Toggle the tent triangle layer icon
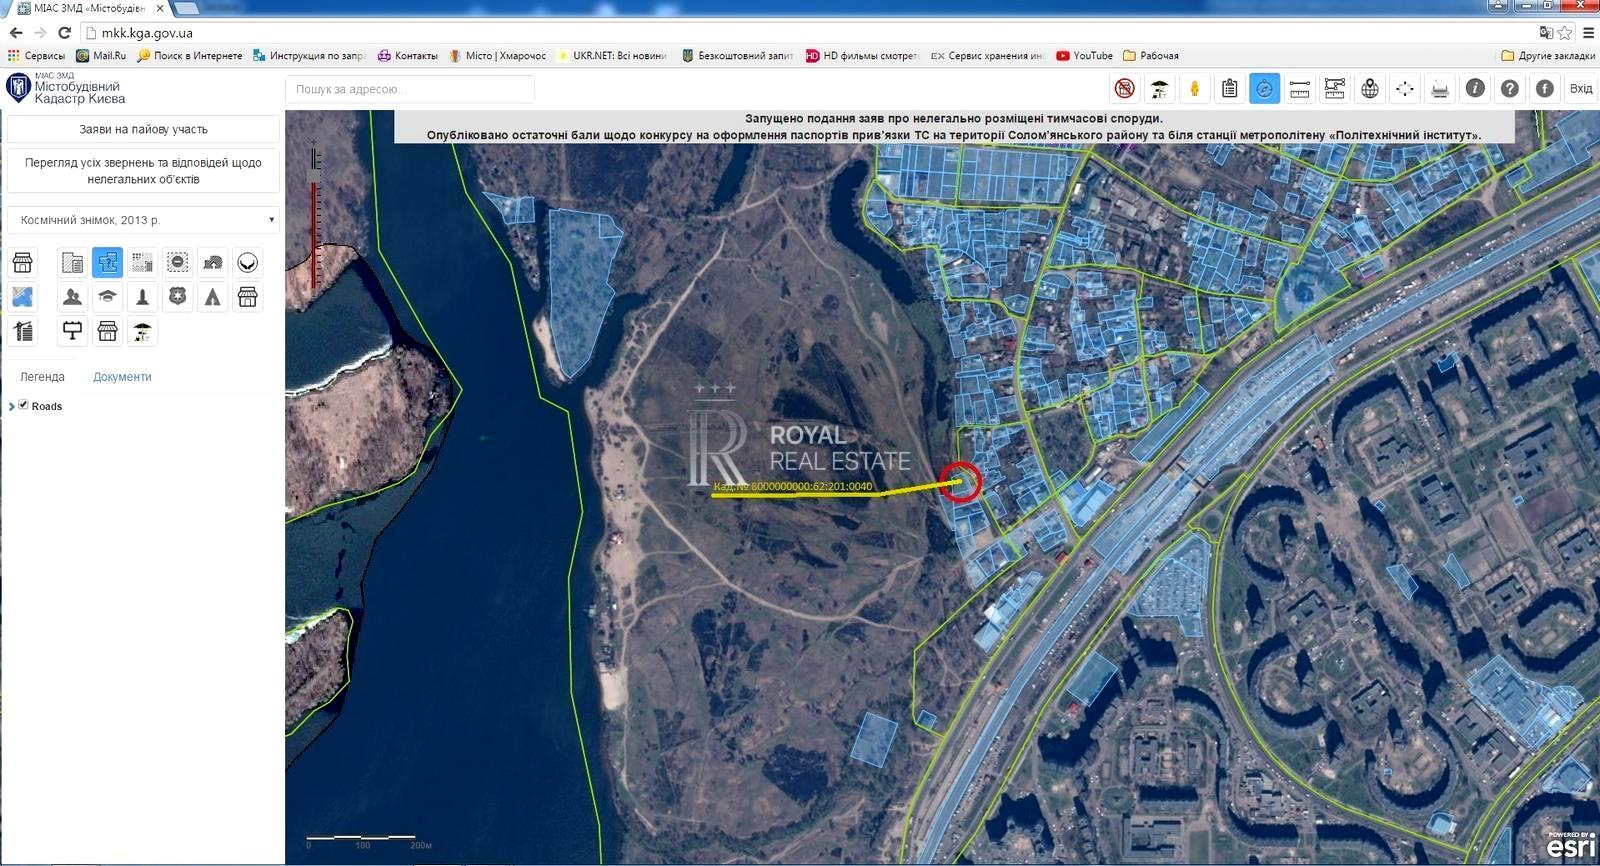This screenshot has height=866, width=1600. pos(212,297)
